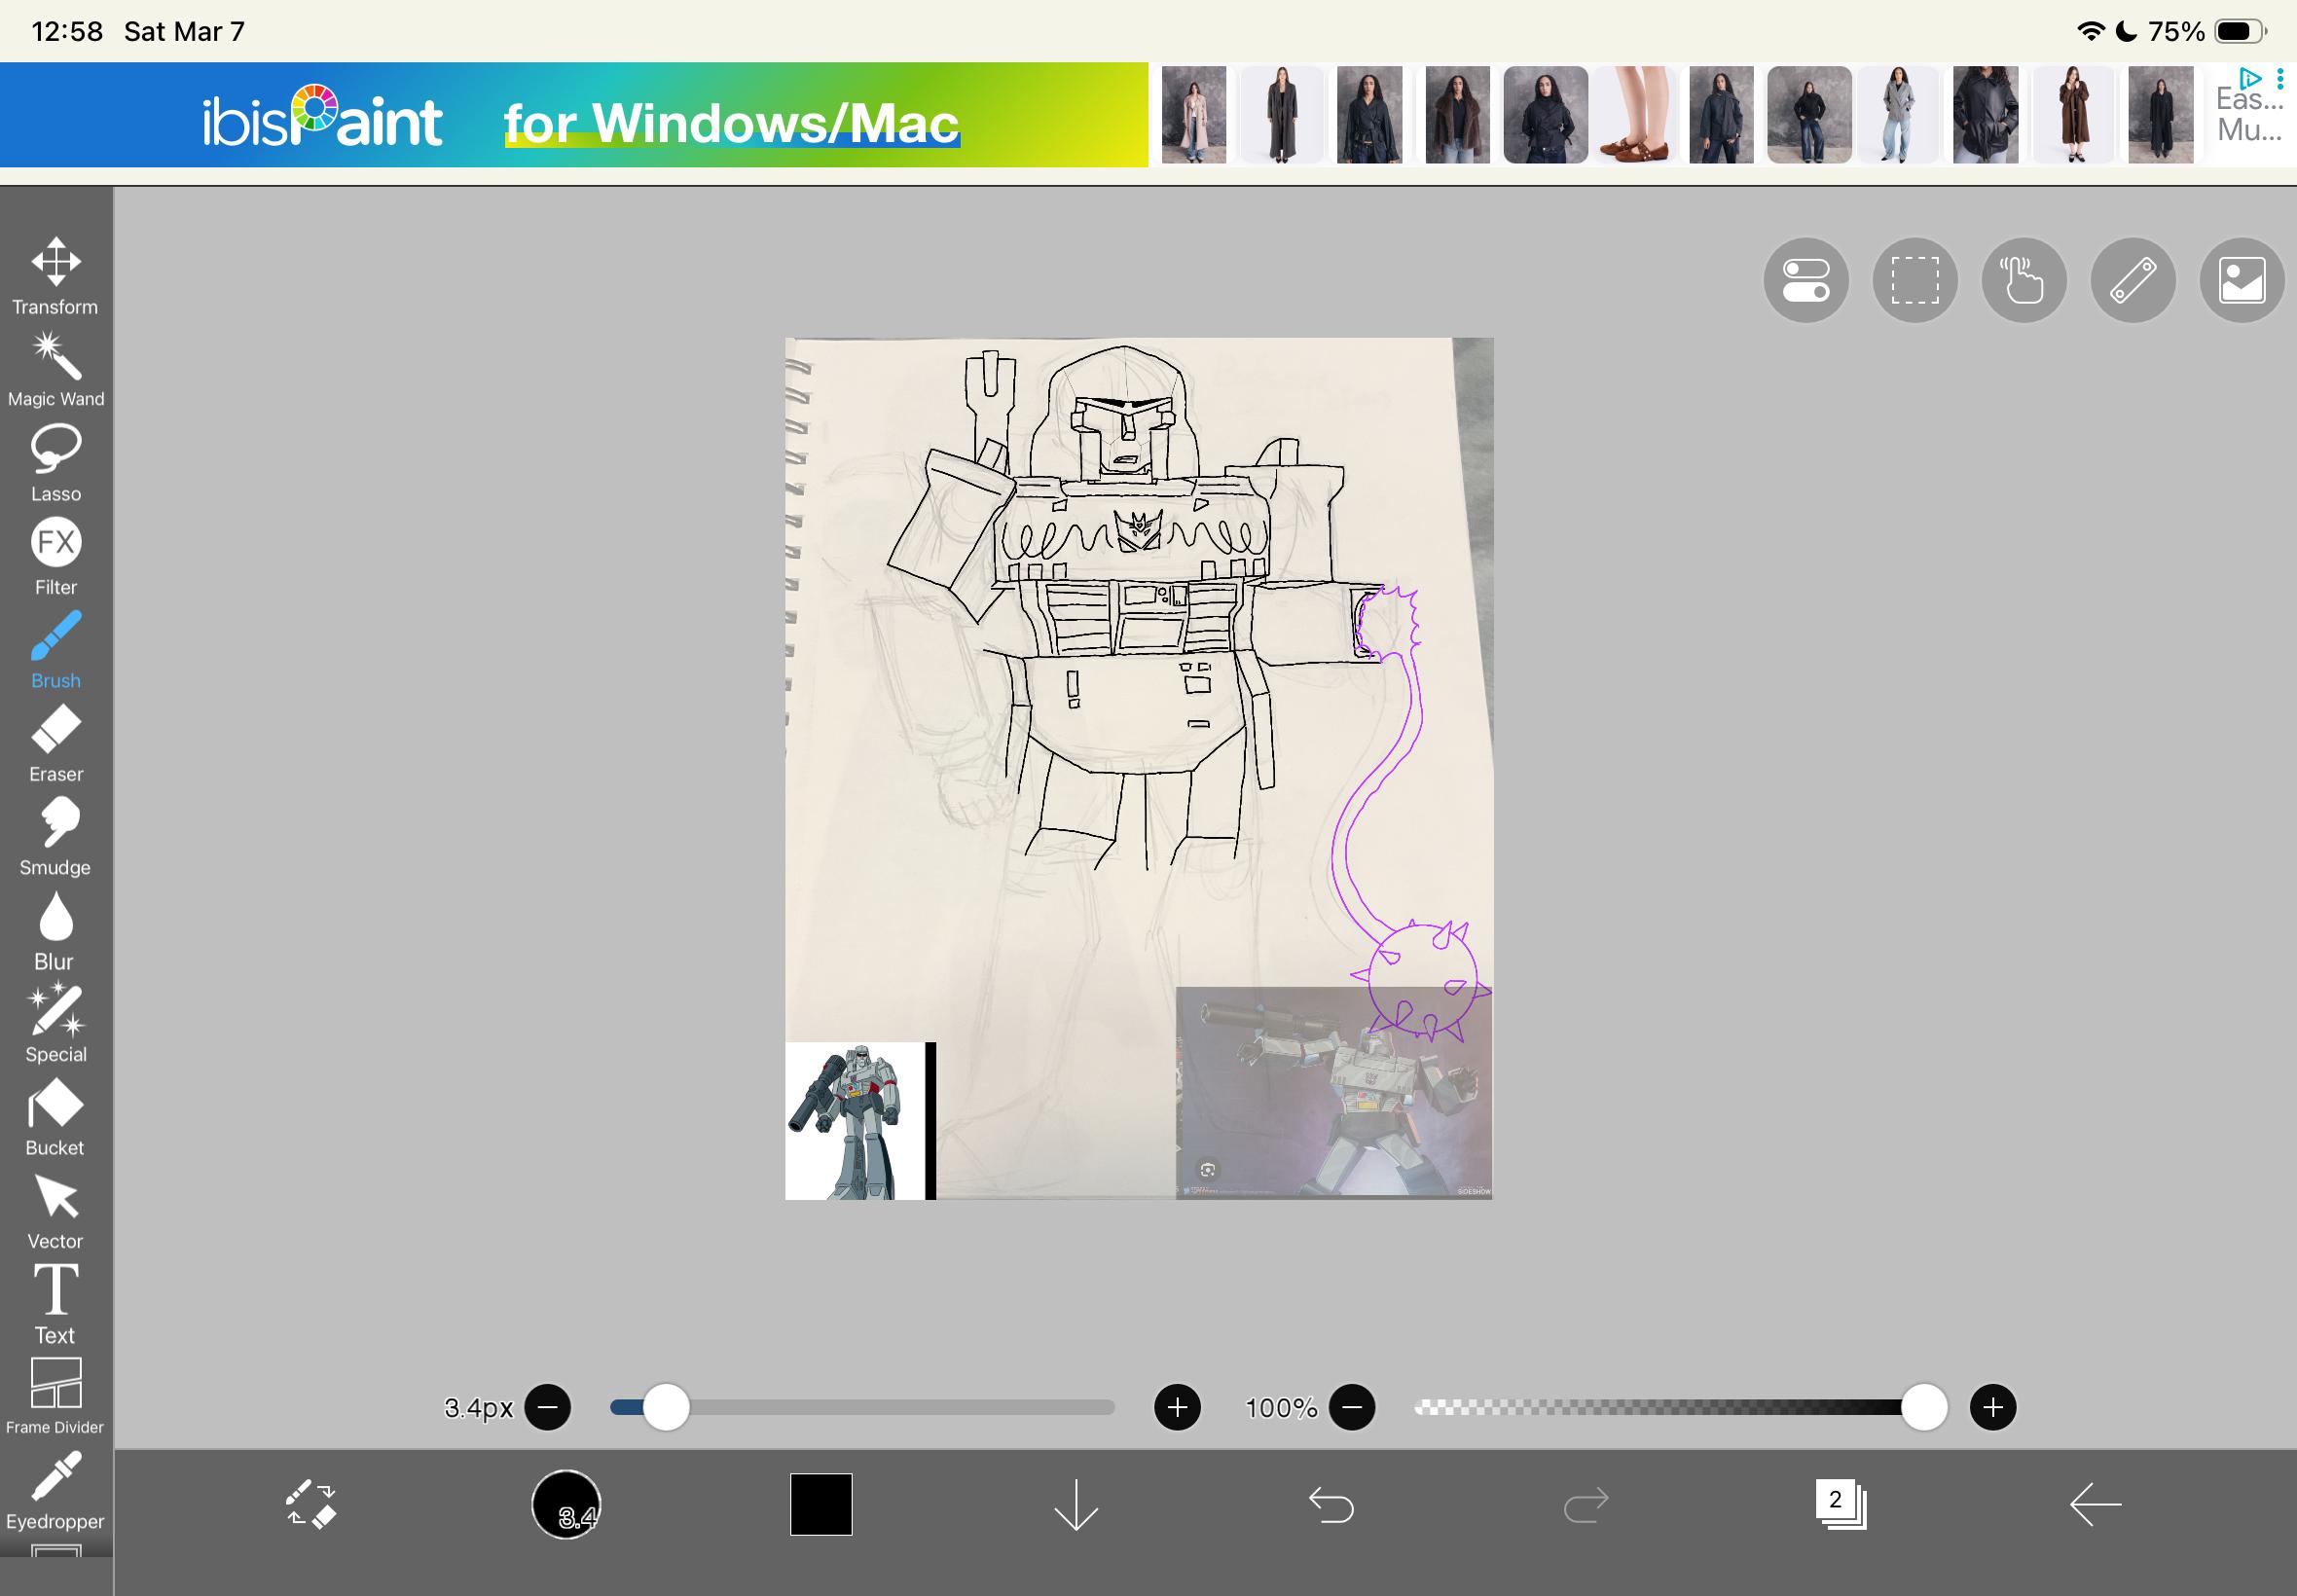Select the Eyedropper tool
The height and width of the screenshot is (1596, 2297).
[x=56, y=1491]
